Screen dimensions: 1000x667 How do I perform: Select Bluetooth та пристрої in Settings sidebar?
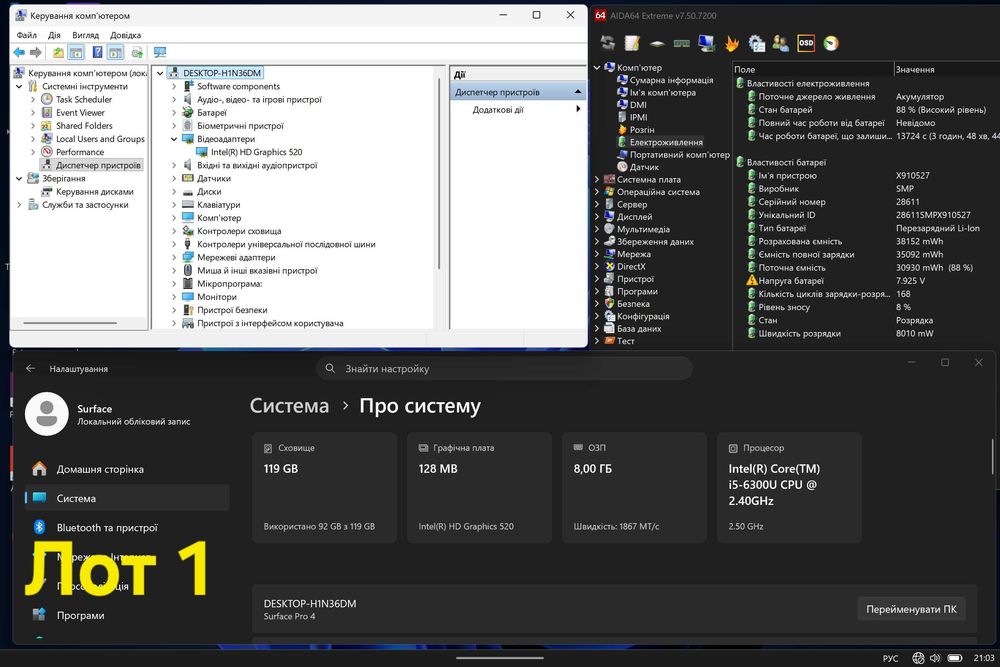(x=128, y=527)
